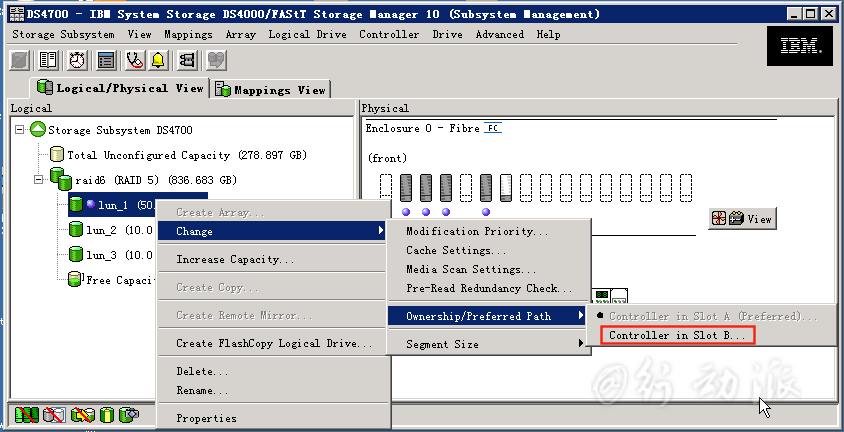Select Pre-Read Redundancy Check... menu item
Image resolution: width=844 pixels, height=432 pixels.
coord(489,288)
